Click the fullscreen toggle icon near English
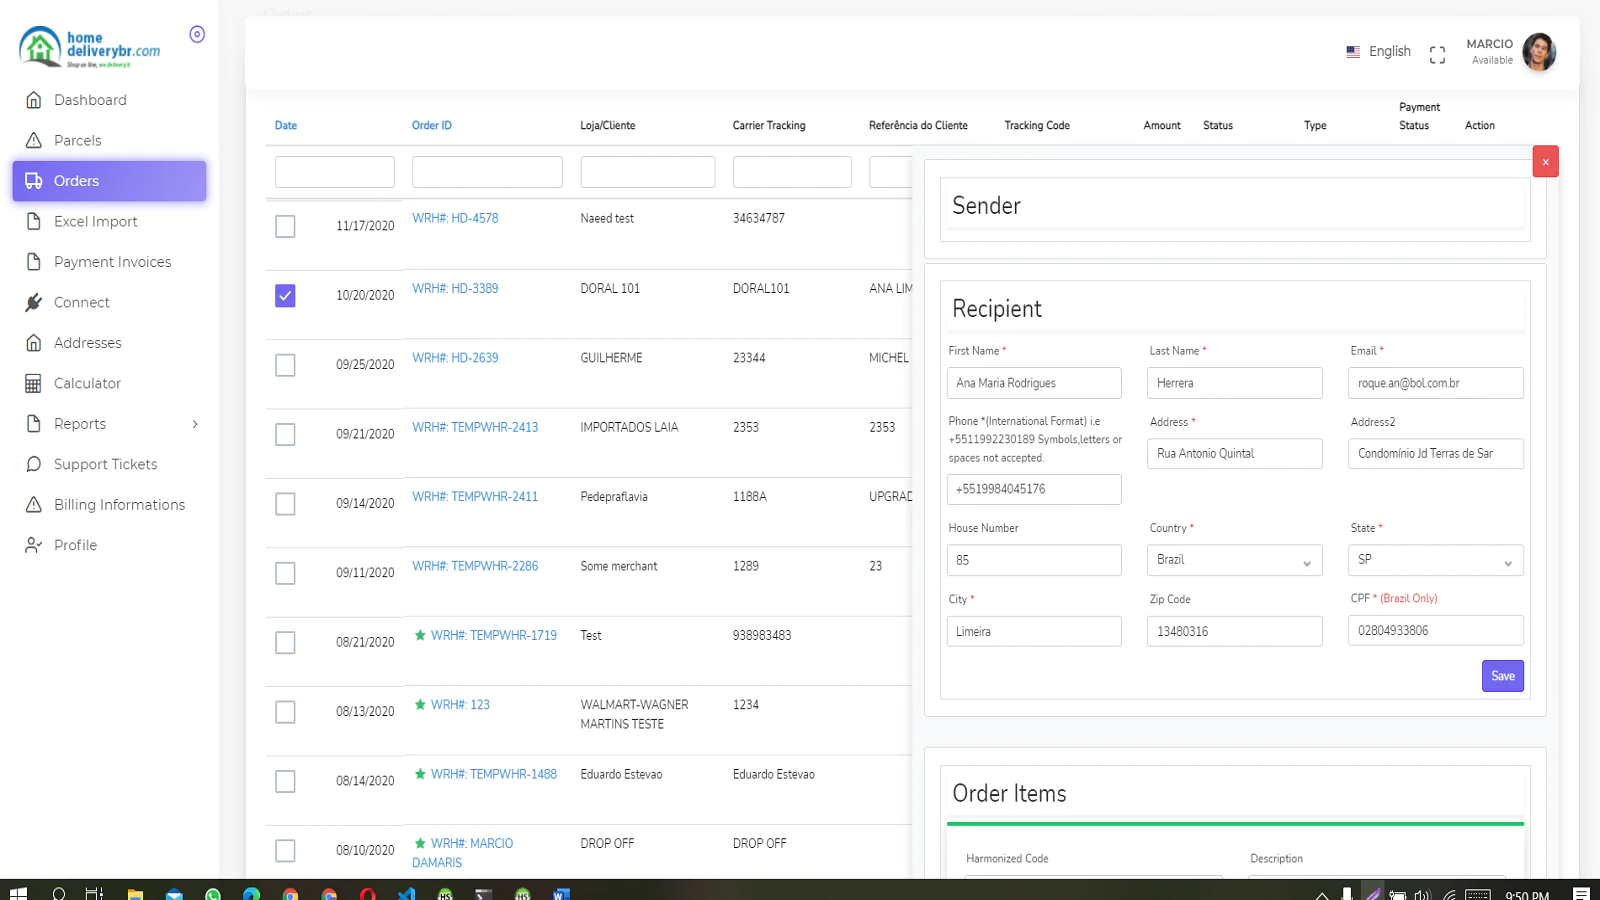 pos(1437,55)
